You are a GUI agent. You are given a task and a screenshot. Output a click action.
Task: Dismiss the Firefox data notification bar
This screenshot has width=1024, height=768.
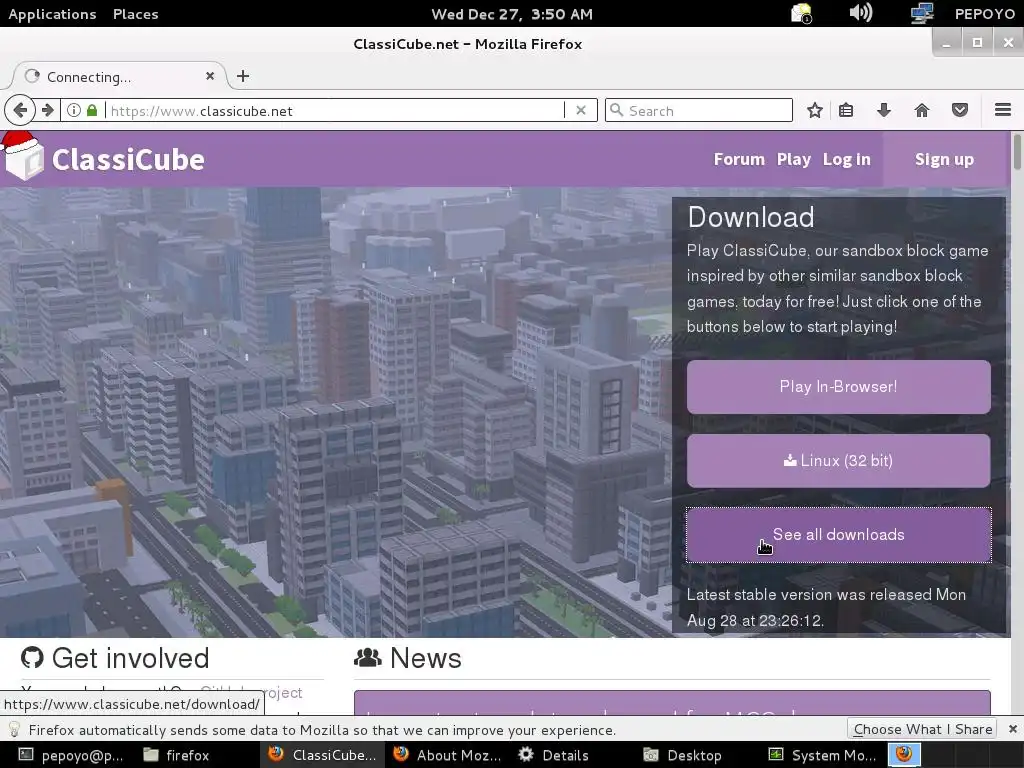(x=1012, y=729)
